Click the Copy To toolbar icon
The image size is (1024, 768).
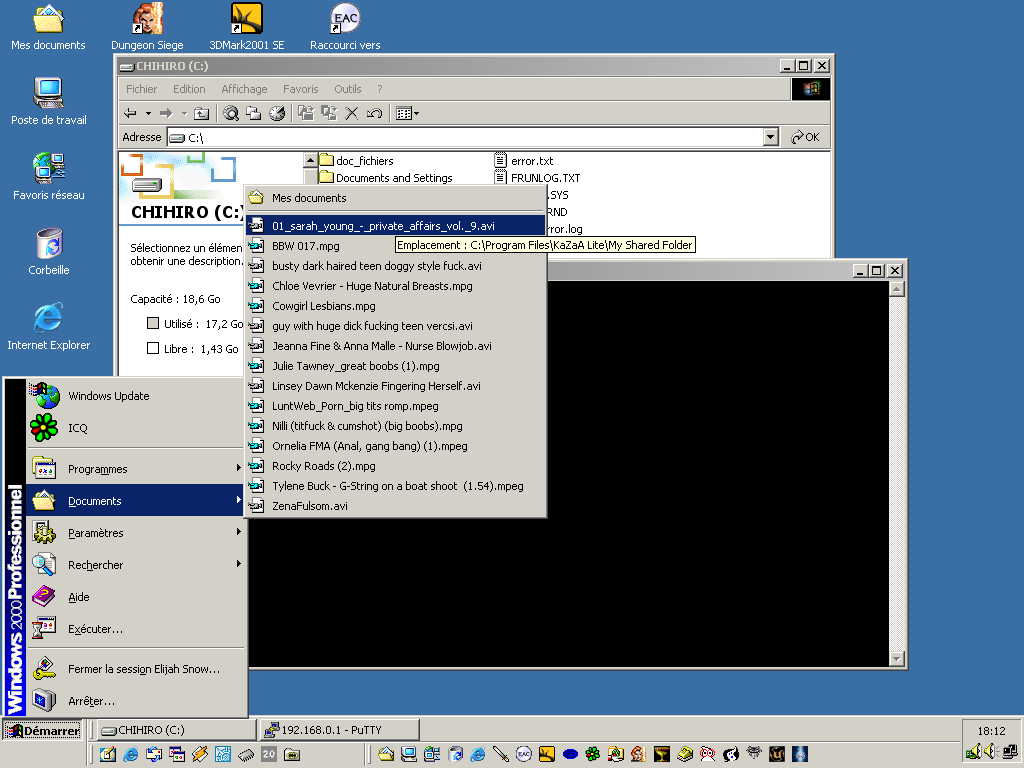[328, 114]
